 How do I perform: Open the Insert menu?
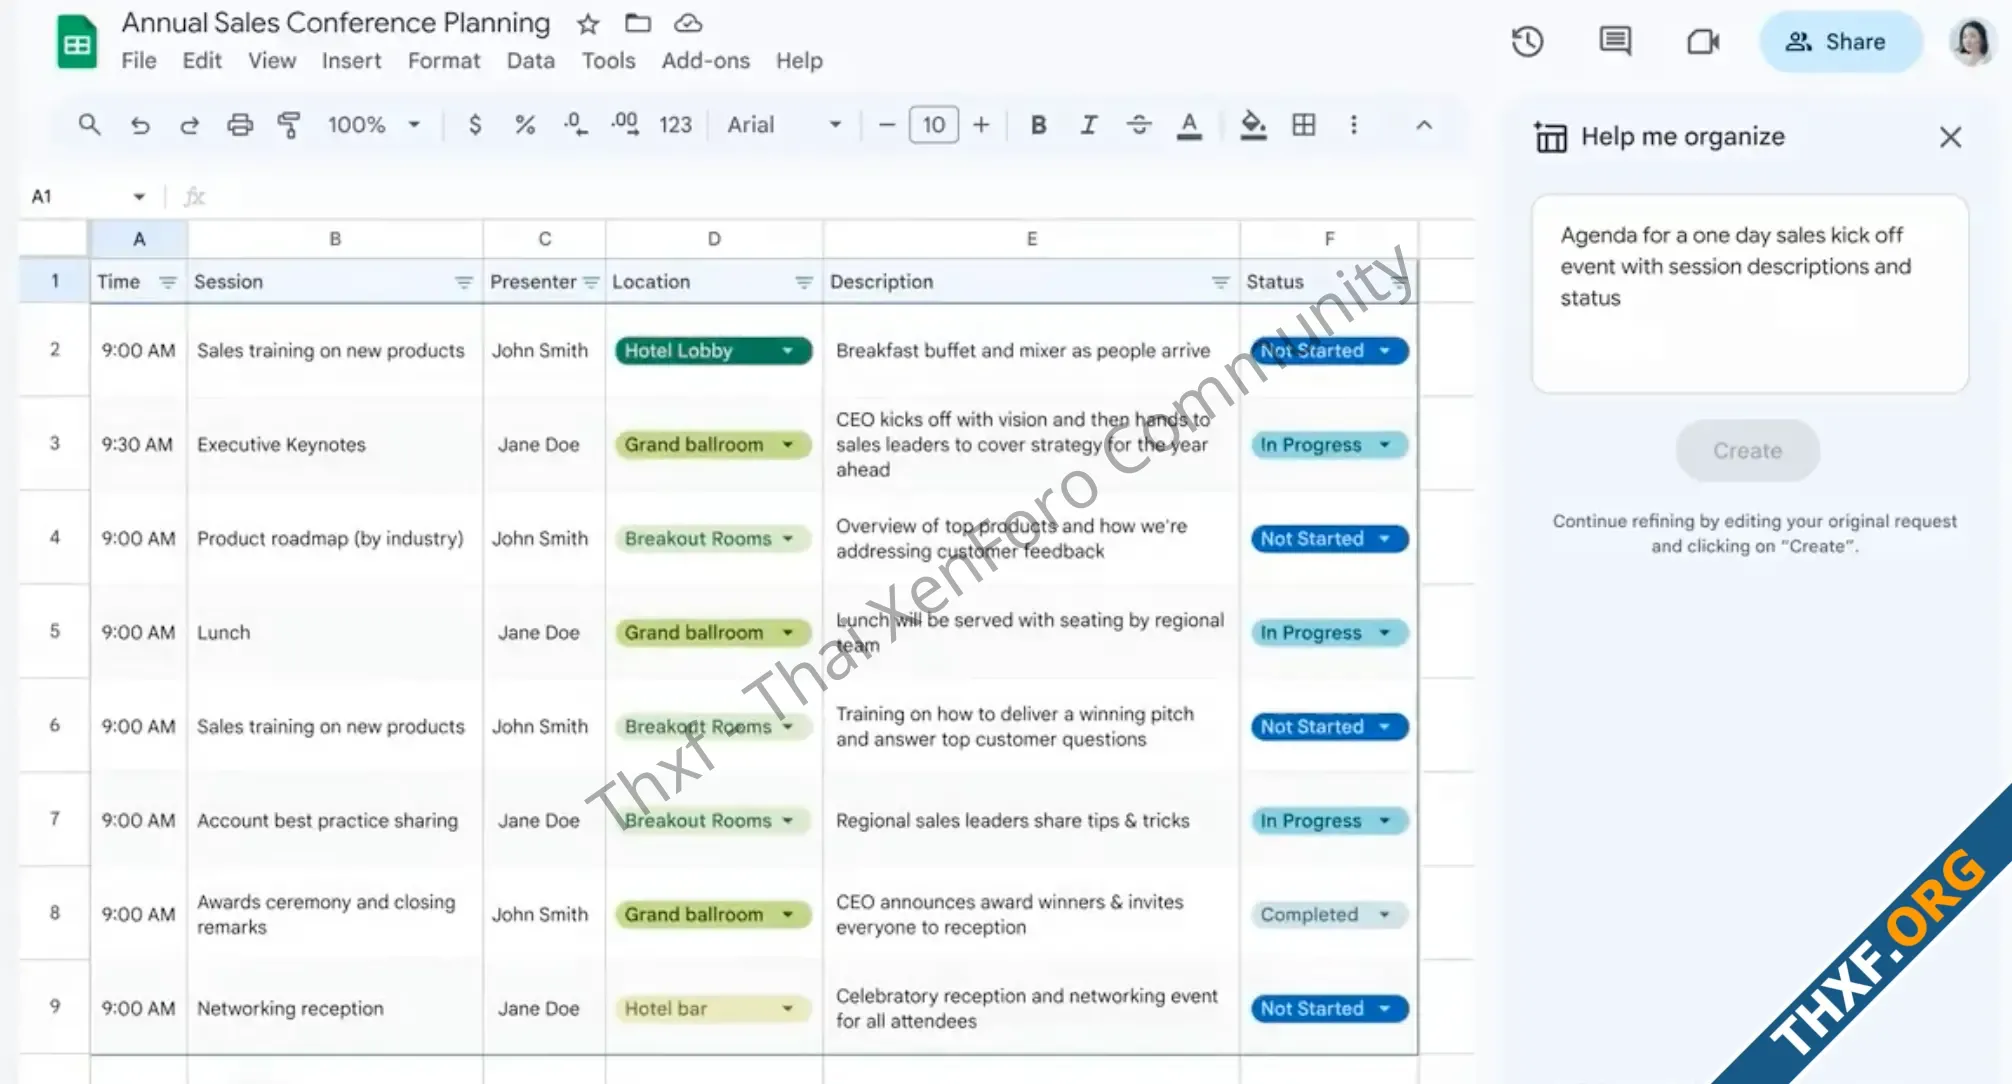coord(351,61)
